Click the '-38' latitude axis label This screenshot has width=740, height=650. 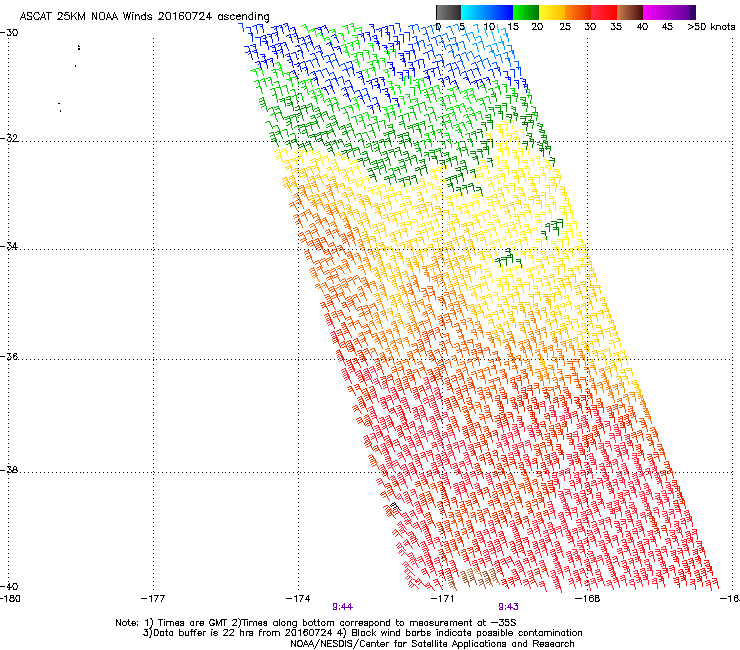point(9,470)
